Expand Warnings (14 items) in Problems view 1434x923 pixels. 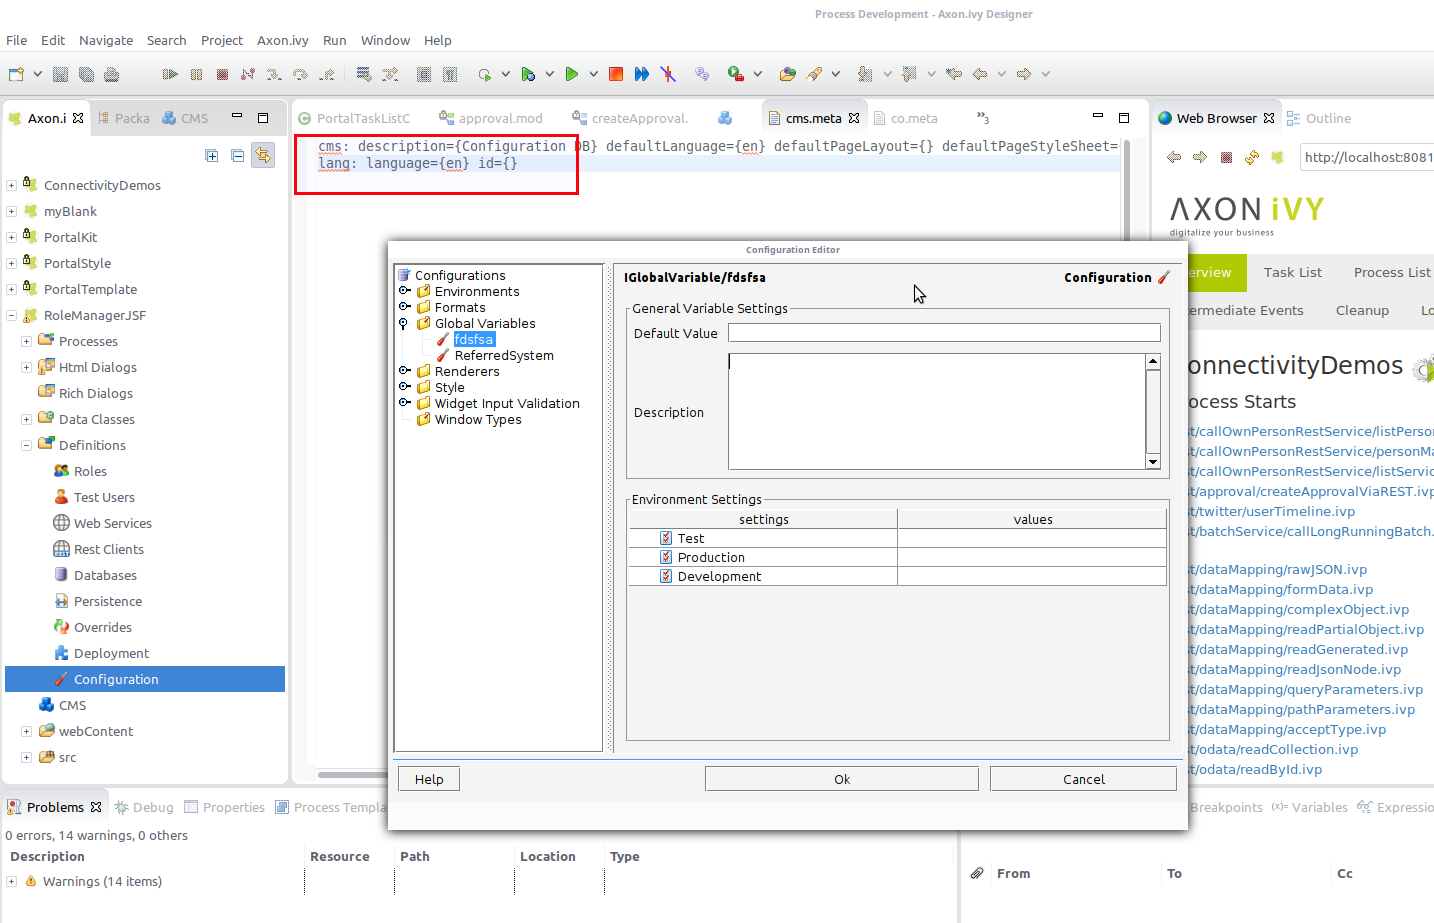11,881
